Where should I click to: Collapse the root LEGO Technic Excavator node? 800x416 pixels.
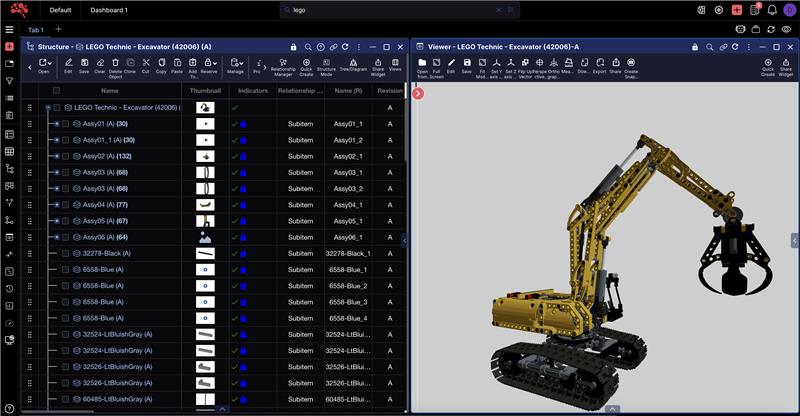[x=48, y=108]
